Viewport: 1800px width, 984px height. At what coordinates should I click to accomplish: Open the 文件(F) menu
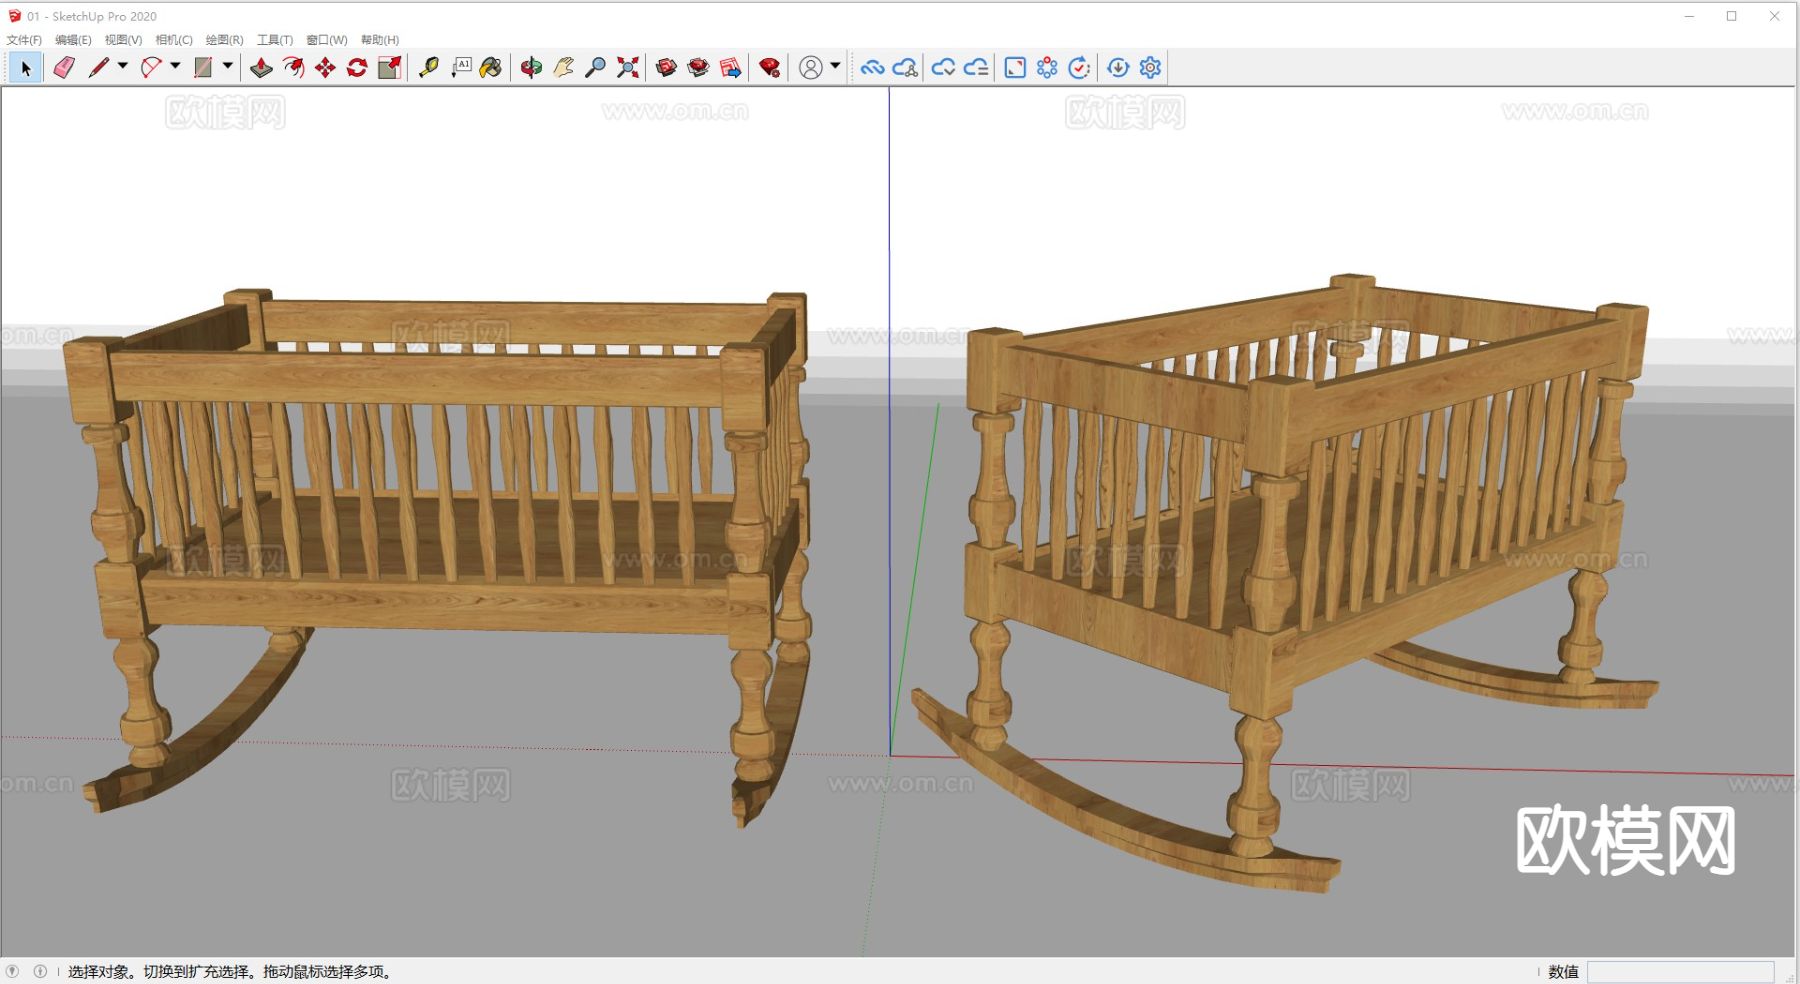pyautogui.click(x=24, y=40)
